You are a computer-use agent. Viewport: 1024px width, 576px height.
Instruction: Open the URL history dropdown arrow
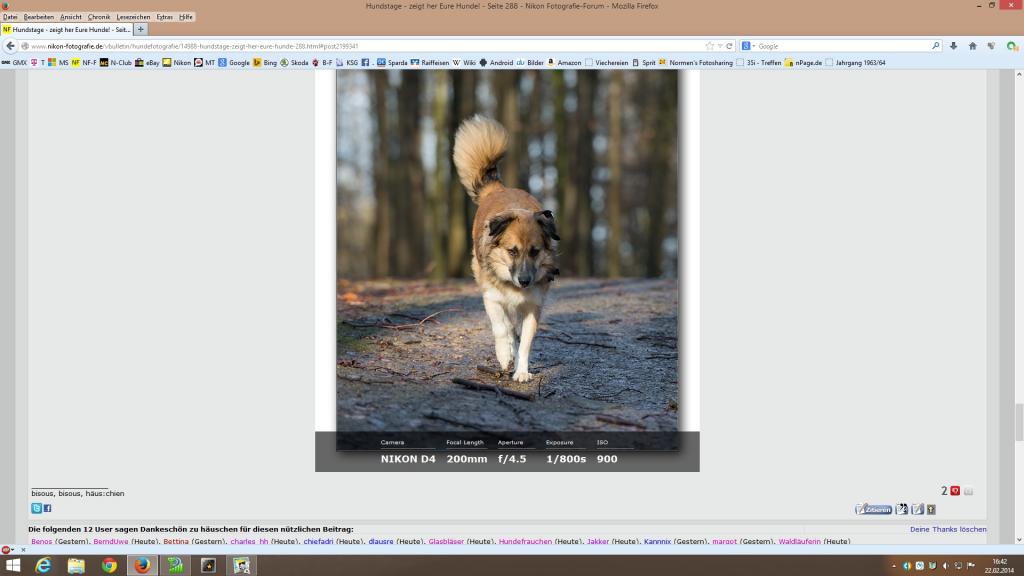click(720, 46)
